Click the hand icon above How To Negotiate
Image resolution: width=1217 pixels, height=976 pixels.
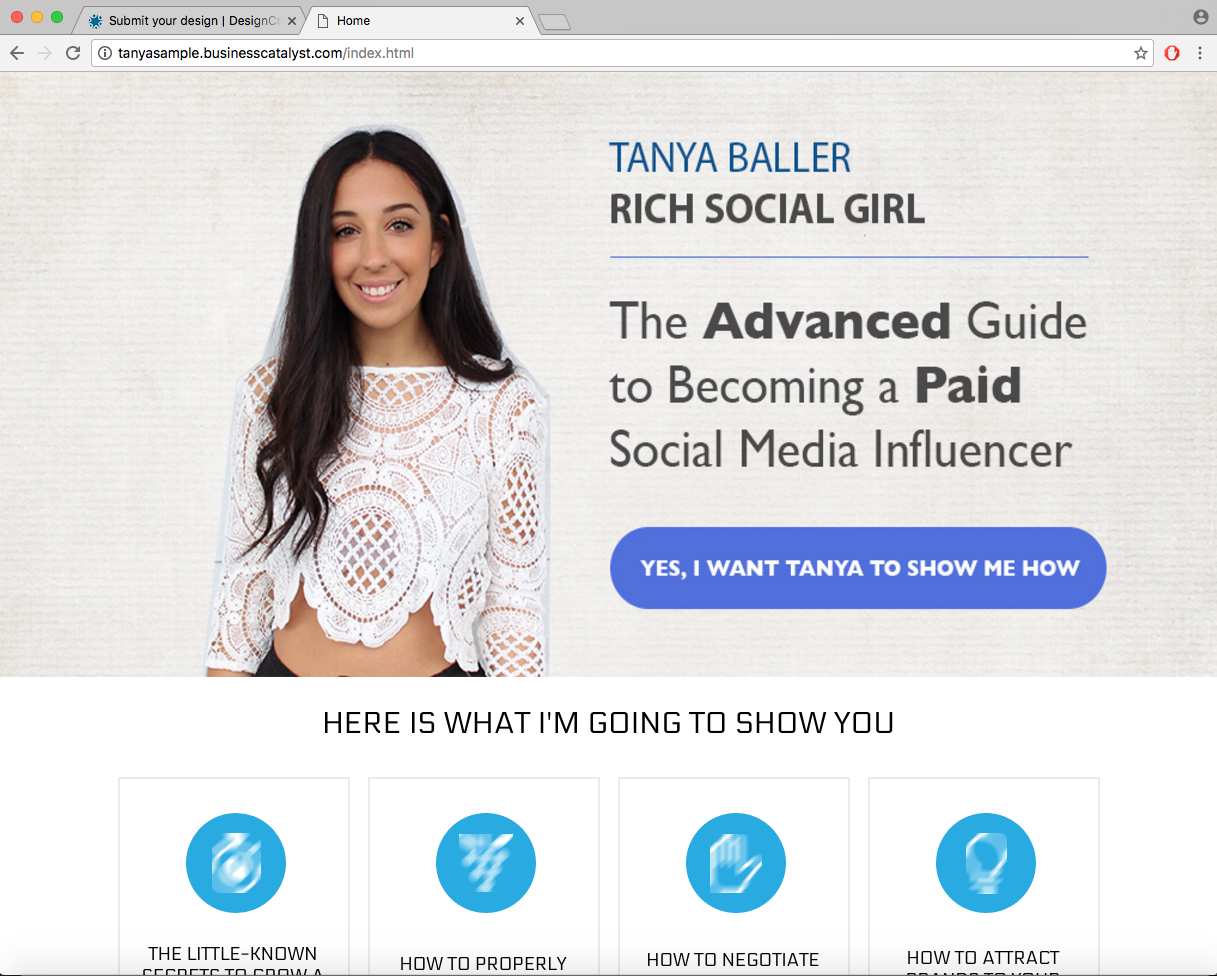pos(736,863)
